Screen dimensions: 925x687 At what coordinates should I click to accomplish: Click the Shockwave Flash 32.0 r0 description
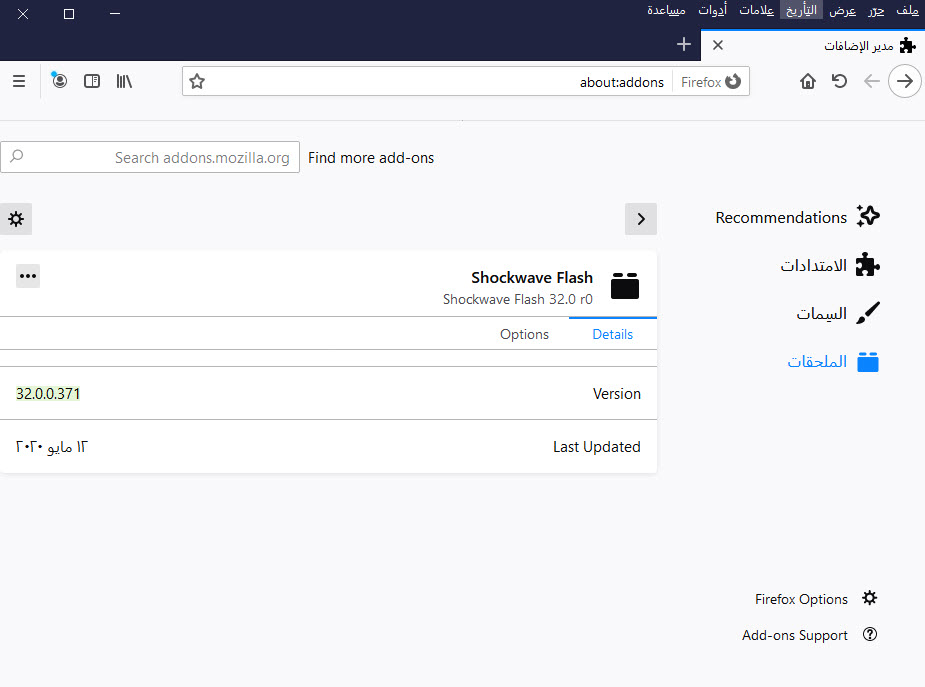pos(517,300)
